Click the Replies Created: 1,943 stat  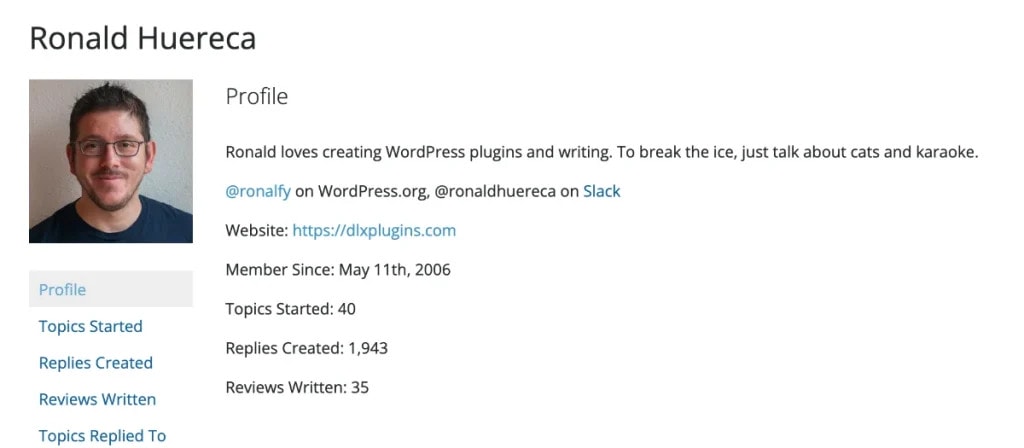(307, 348)
